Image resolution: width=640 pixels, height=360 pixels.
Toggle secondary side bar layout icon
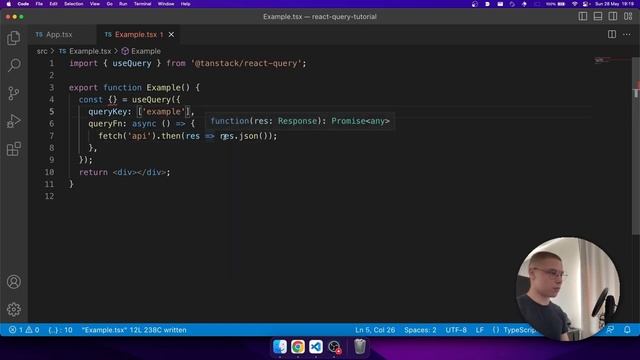(x=613, y=16)
